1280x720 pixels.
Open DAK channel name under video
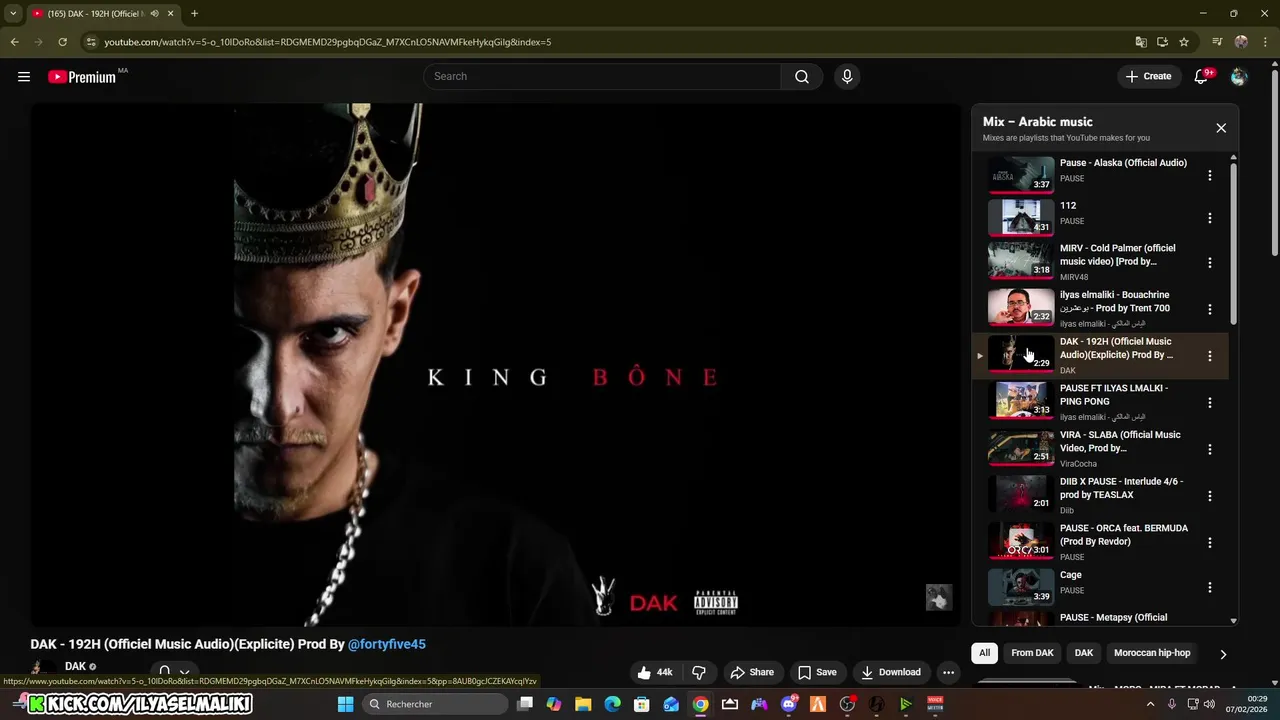tap(75, 666)
